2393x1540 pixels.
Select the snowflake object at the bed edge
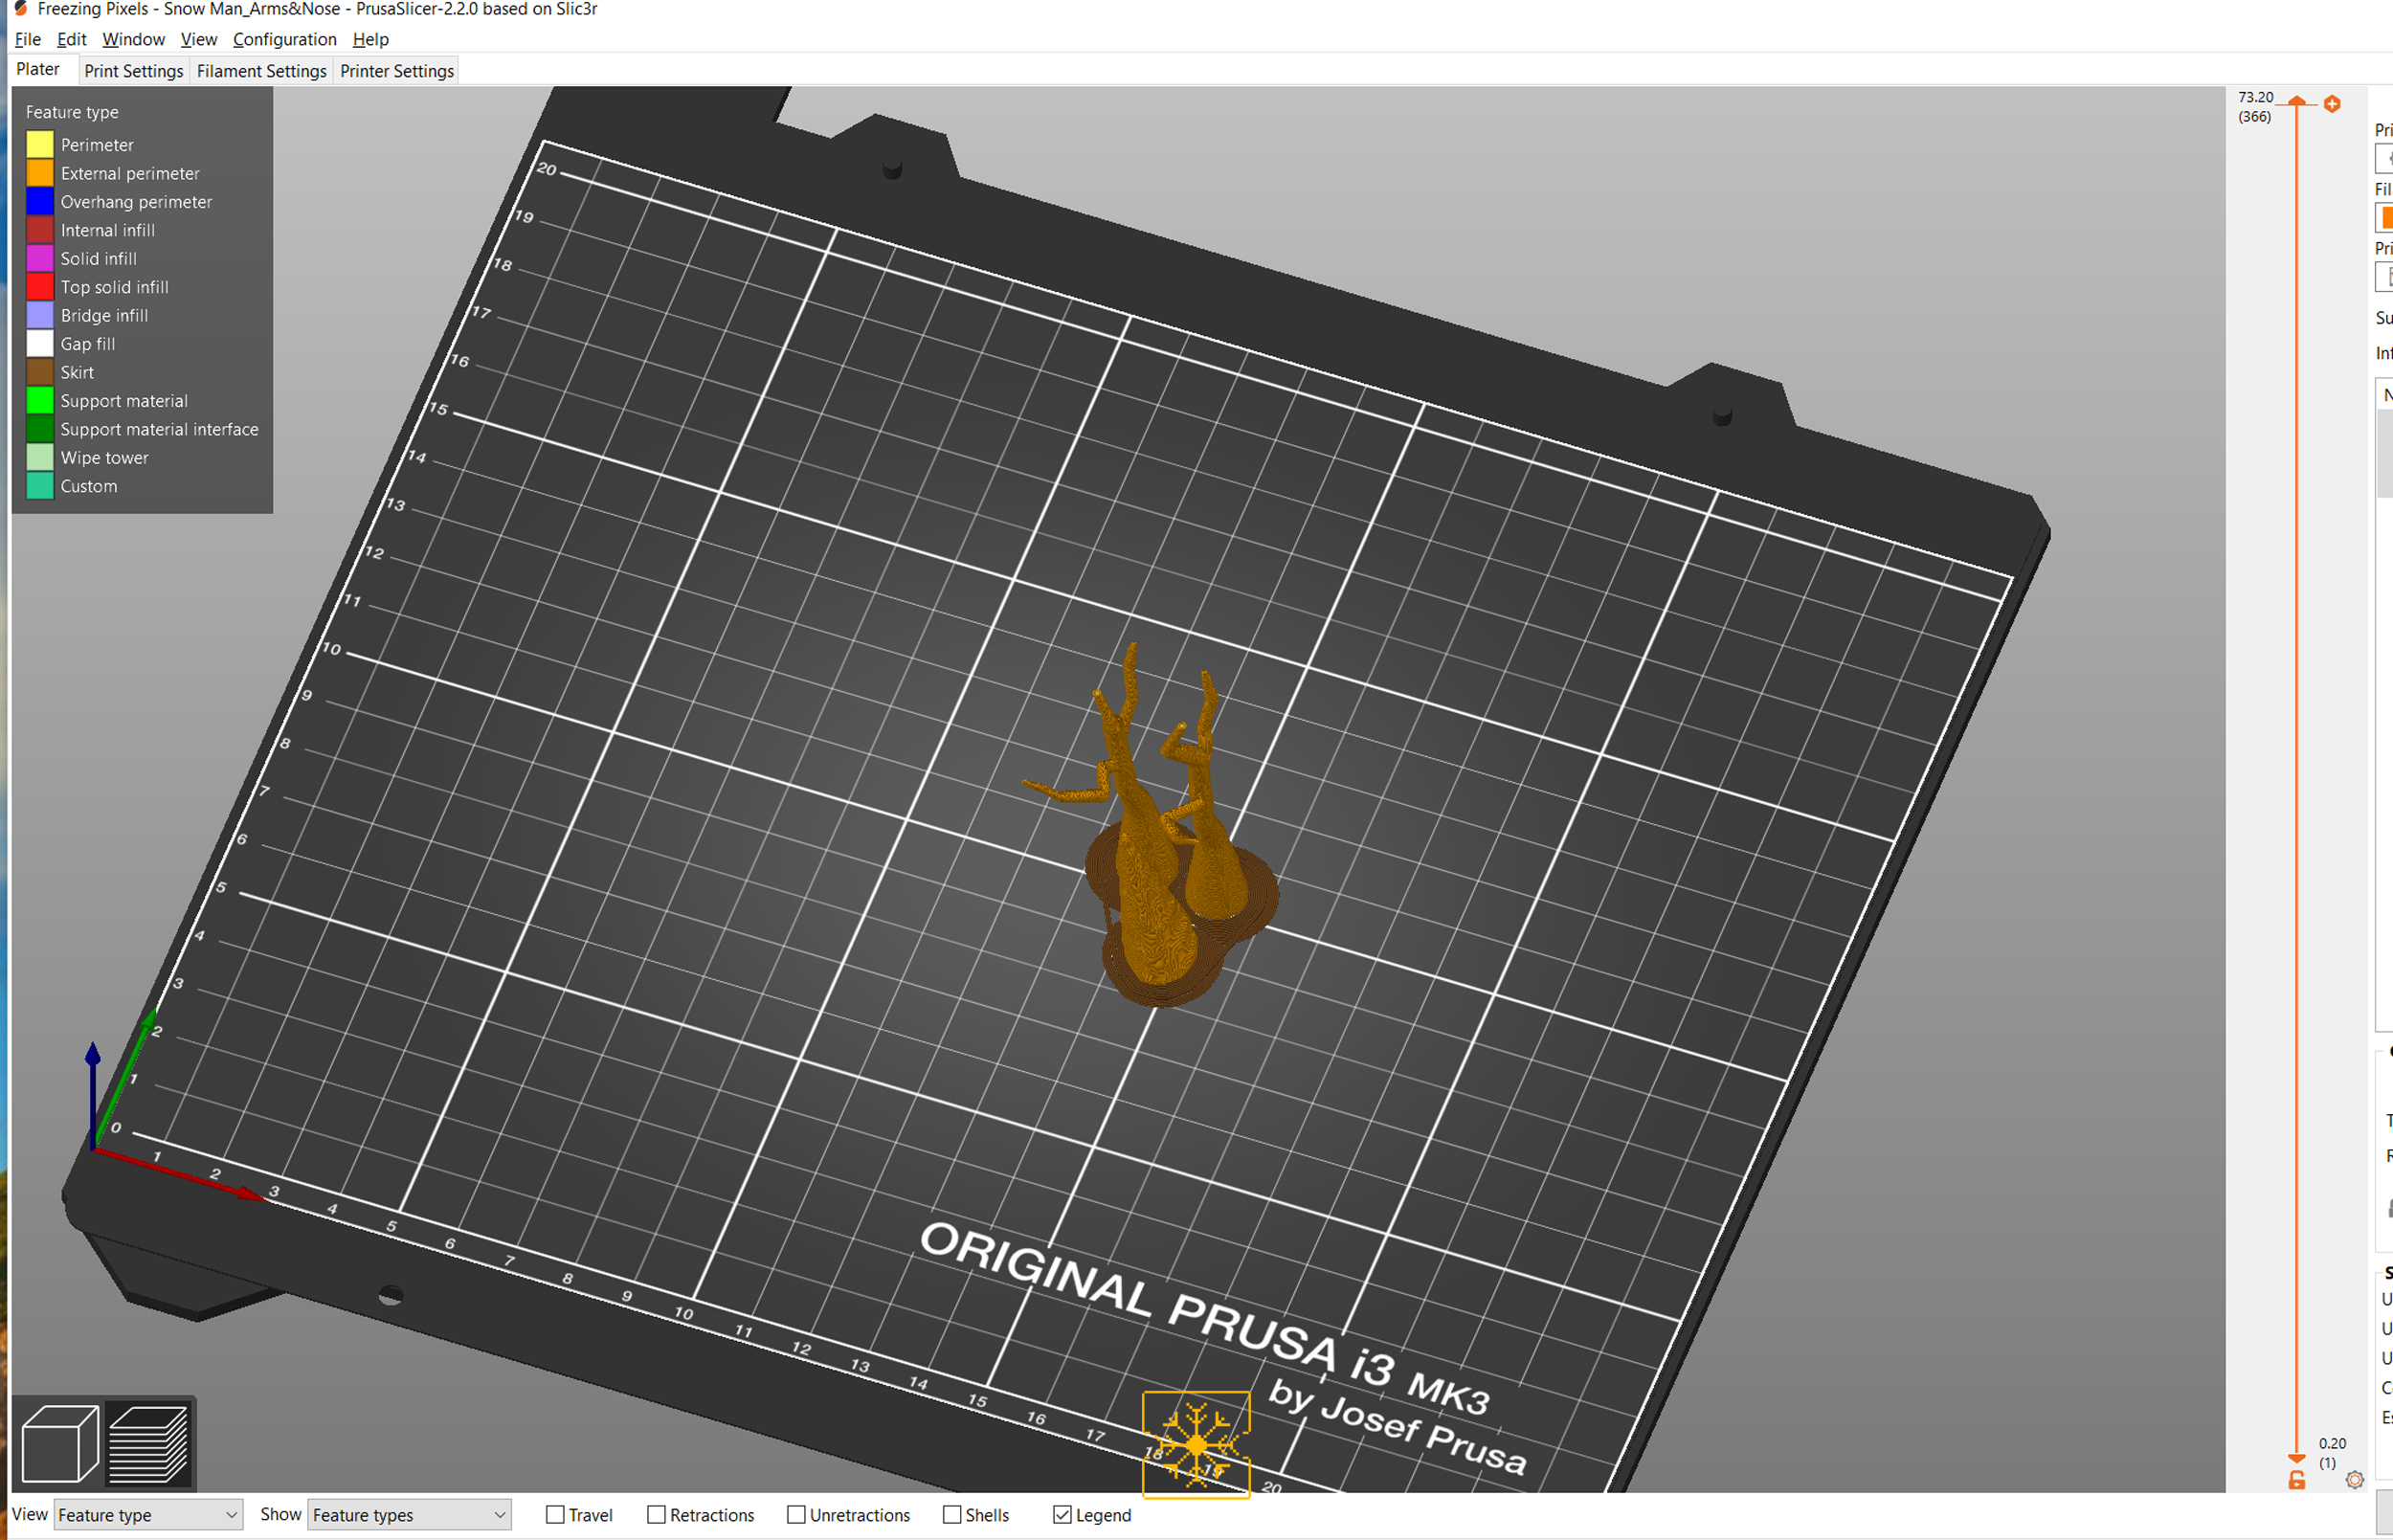(x=1196, y=1444)
